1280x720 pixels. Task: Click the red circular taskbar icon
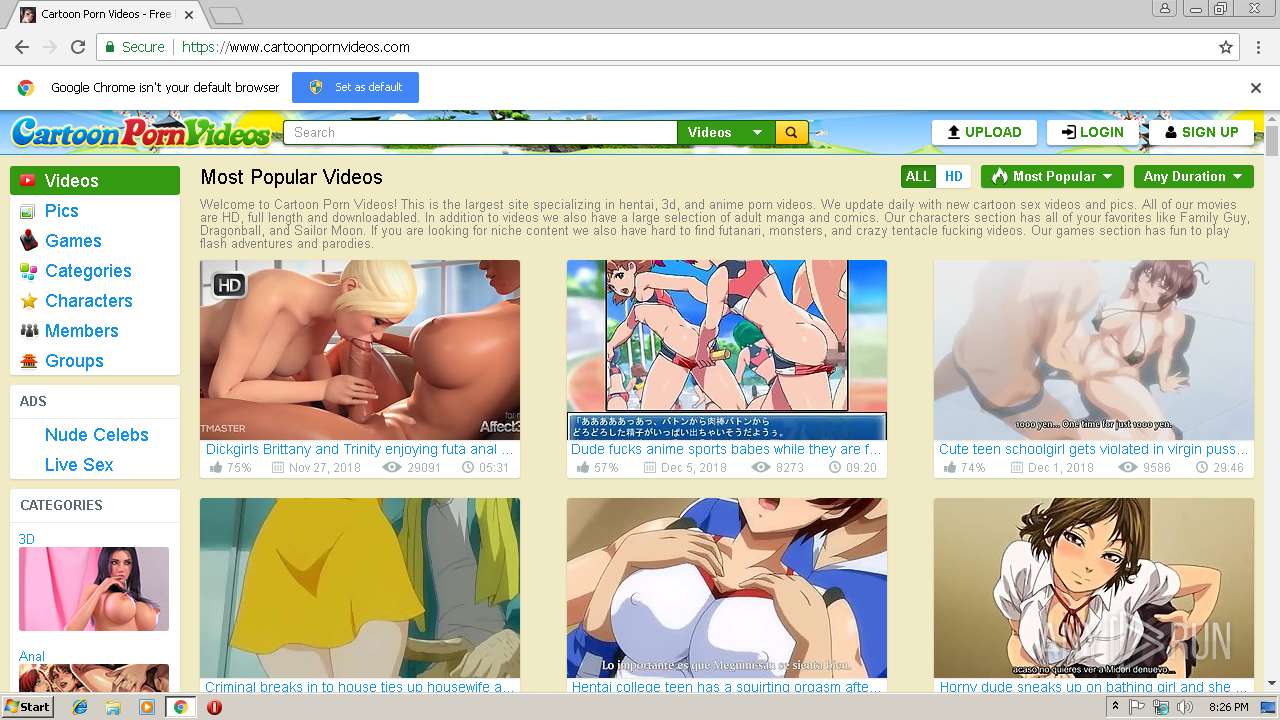(214, 707)
